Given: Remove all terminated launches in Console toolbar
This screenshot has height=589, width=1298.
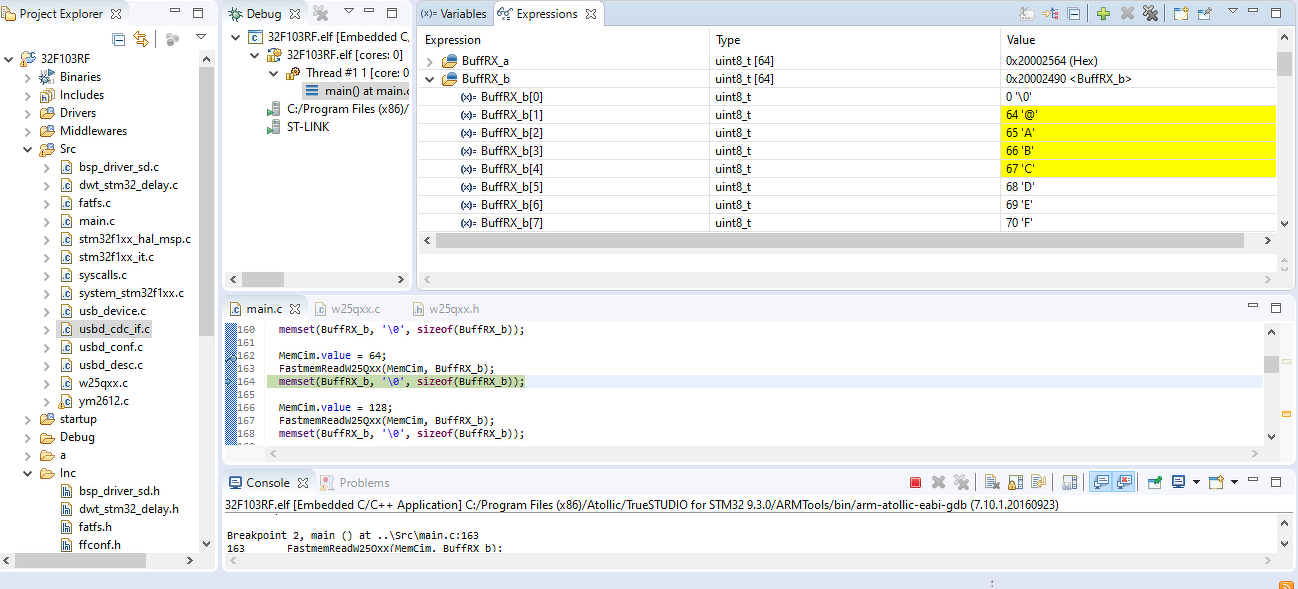Looking at the screenshot, I should coord(962,482).
